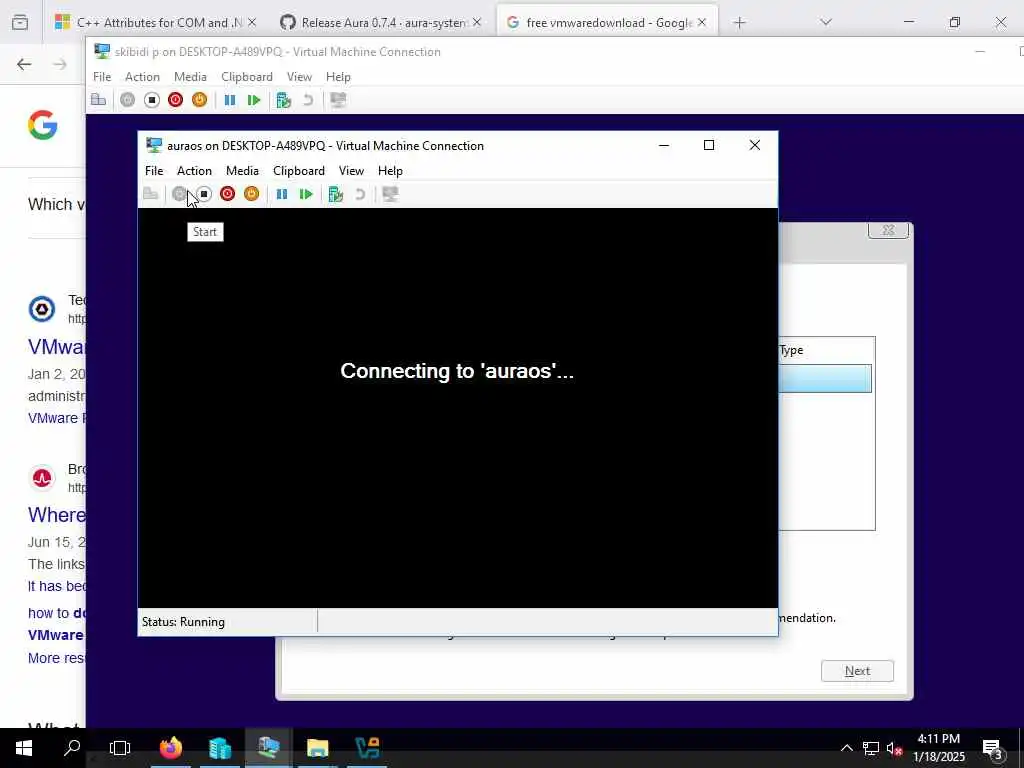Save auraos VM state with the orange icon
This screenshot has width=1024, height=768.
[x=251, y=194]
